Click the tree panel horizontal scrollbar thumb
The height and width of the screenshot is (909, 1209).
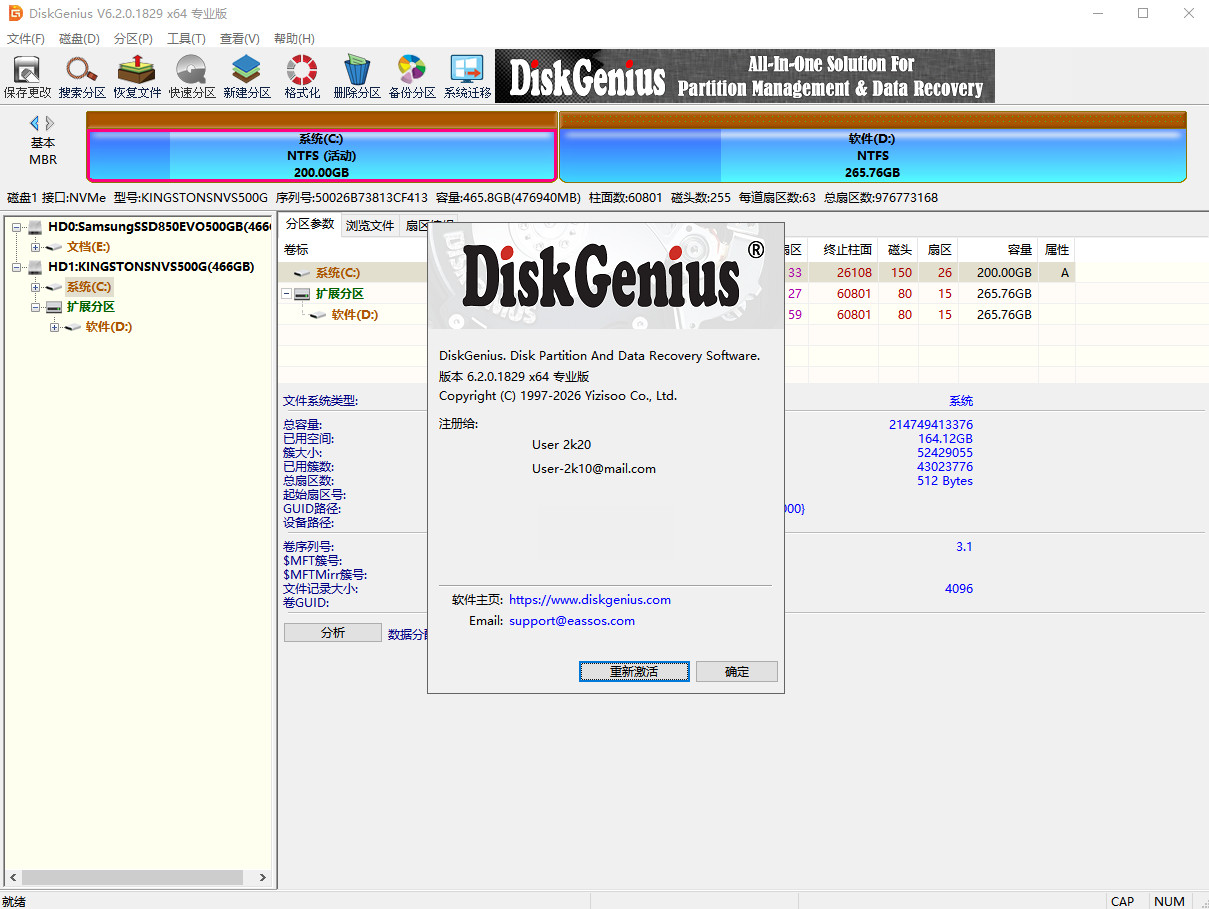132,877
